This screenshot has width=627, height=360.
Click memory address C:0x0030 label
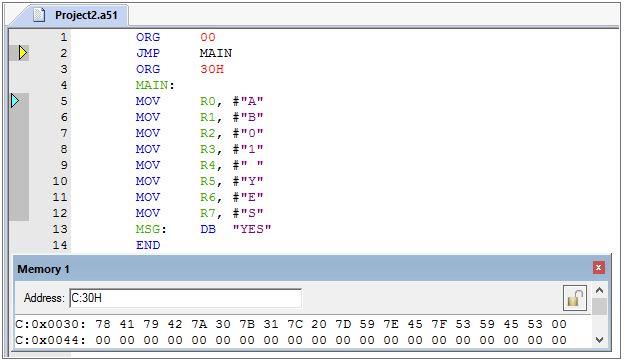tap(51, 324)
